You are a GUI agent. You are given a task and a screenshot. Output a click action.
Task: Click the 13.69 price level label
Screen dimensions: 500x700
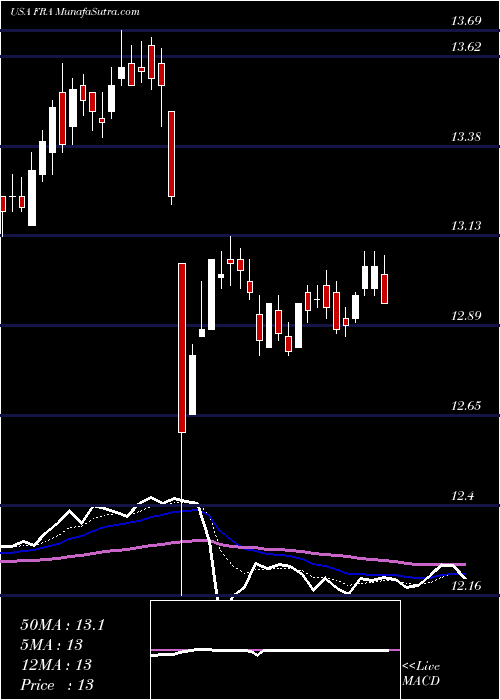[466, 21]
